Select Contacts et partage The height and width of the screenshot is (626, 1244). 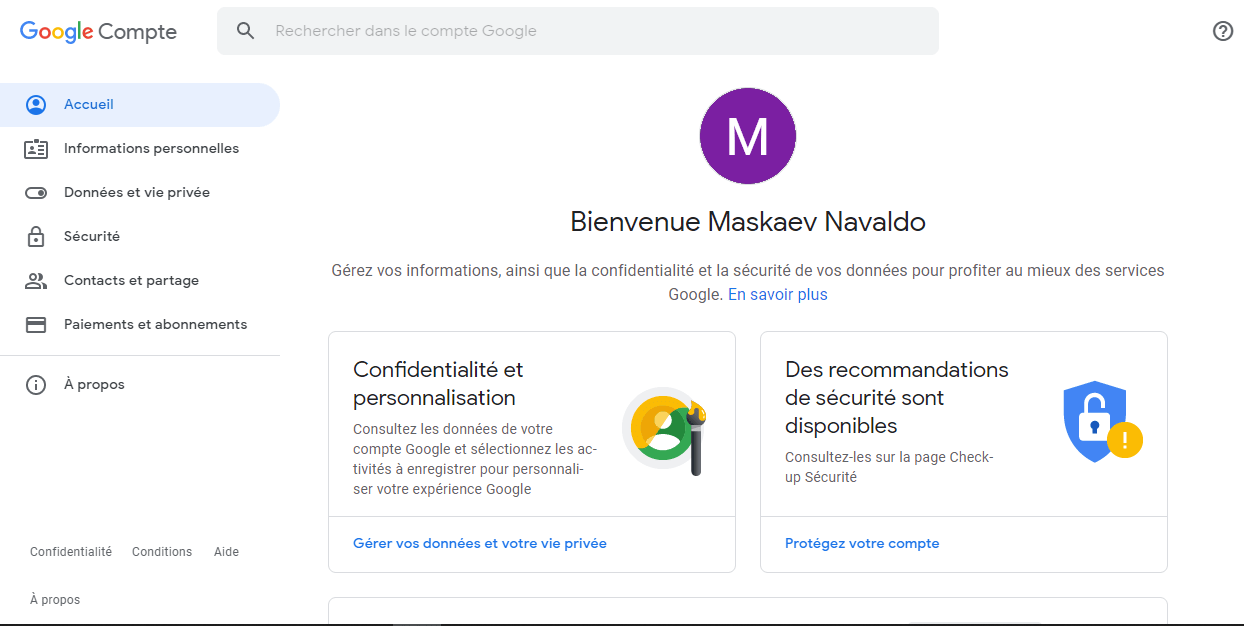(x=140, y=280)
